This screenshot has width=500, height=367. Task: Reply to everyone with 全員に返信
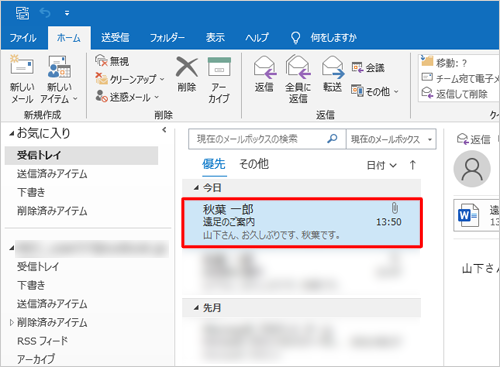[298, 79]
